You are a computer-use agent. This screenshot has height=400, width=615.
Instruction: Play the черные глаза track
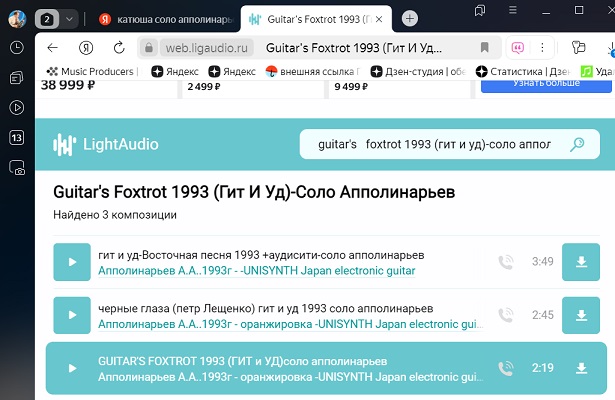[x=72, y=315]
